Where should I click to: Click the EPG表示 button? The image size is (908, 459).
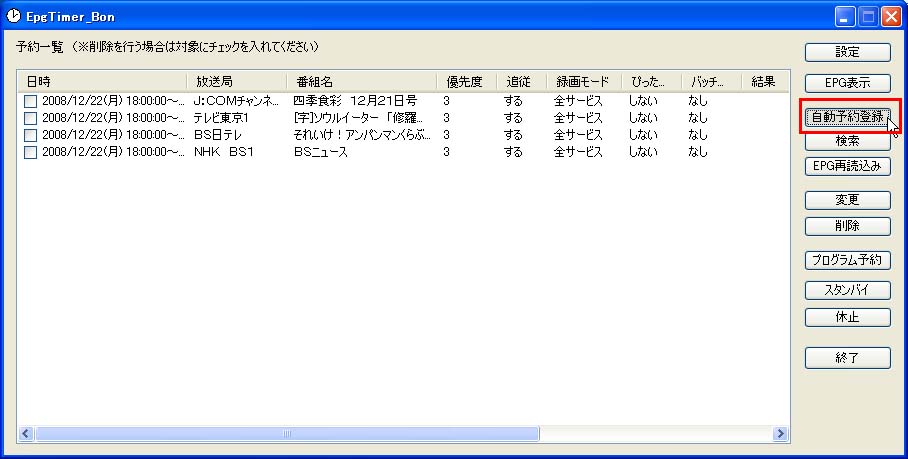[847, 83]
